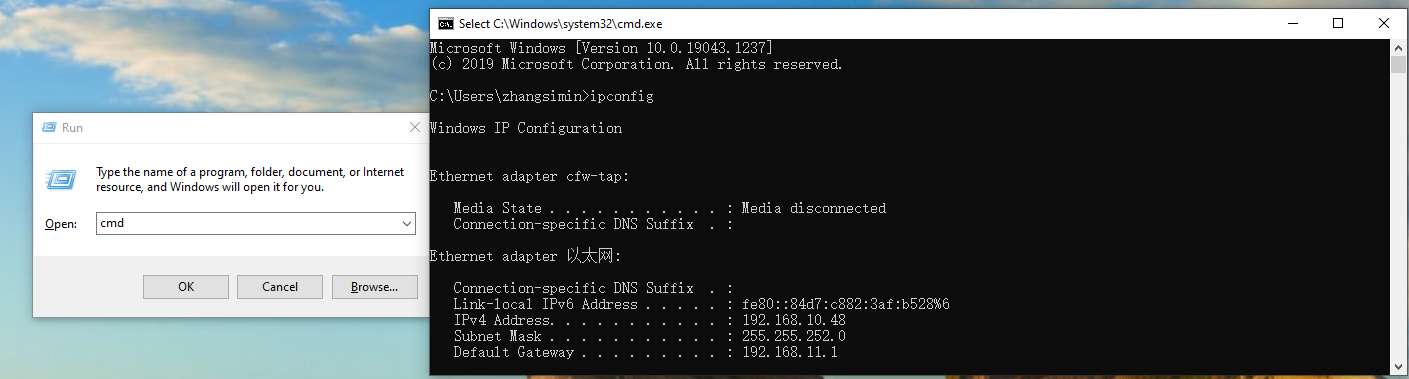Click the typed ipconfig command text
The width and height of the screenshot is (1409, 379).
pyautogui.click(x=621, y=96)
